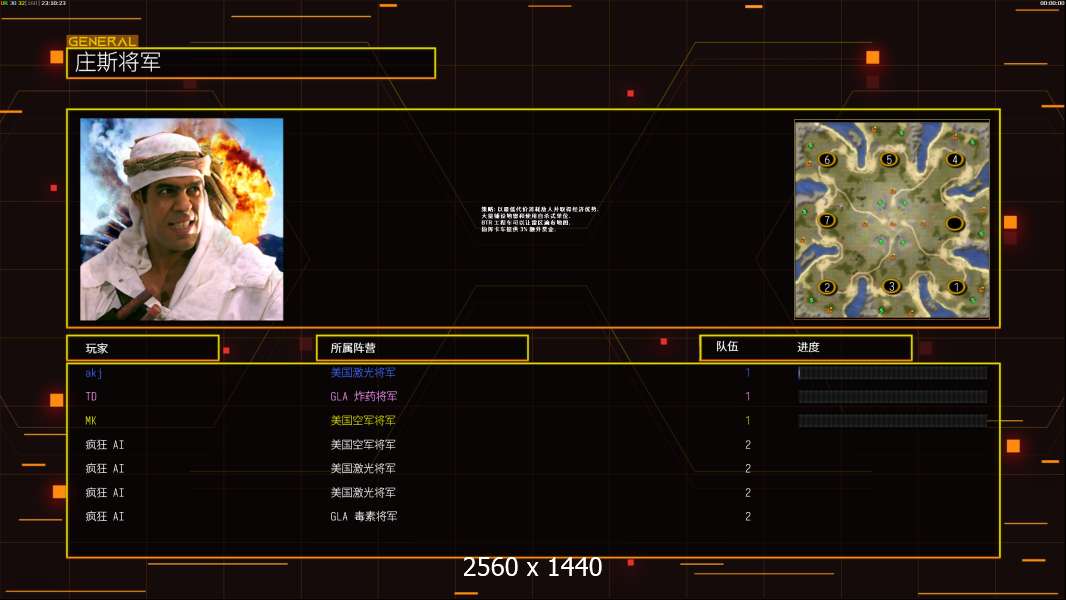
Task: Click player name TD
Action: [x=91, y=396]
